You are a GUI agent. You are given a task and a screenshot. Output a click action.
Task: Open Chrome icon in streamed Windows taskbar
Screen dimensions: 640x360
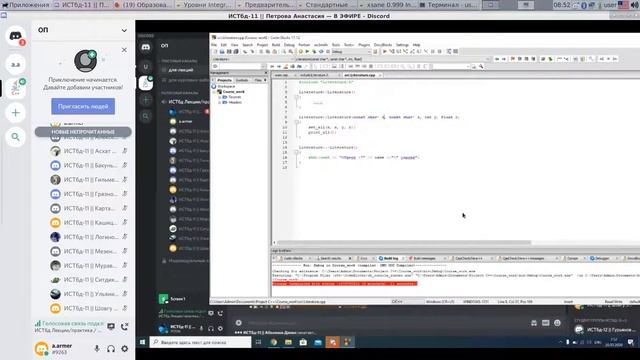pos(274,342)
